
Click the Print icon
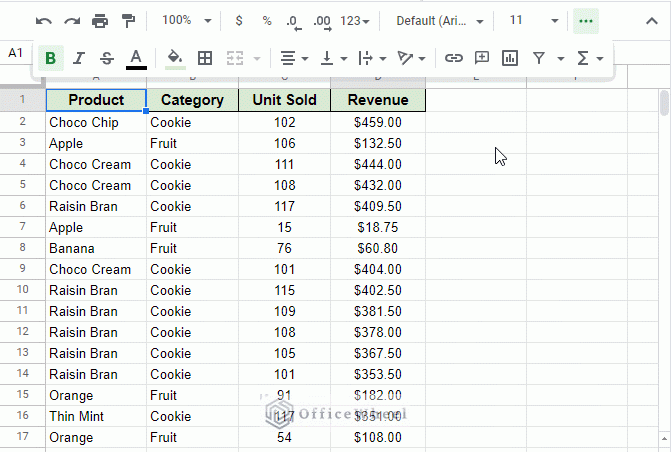click(100, 21)
